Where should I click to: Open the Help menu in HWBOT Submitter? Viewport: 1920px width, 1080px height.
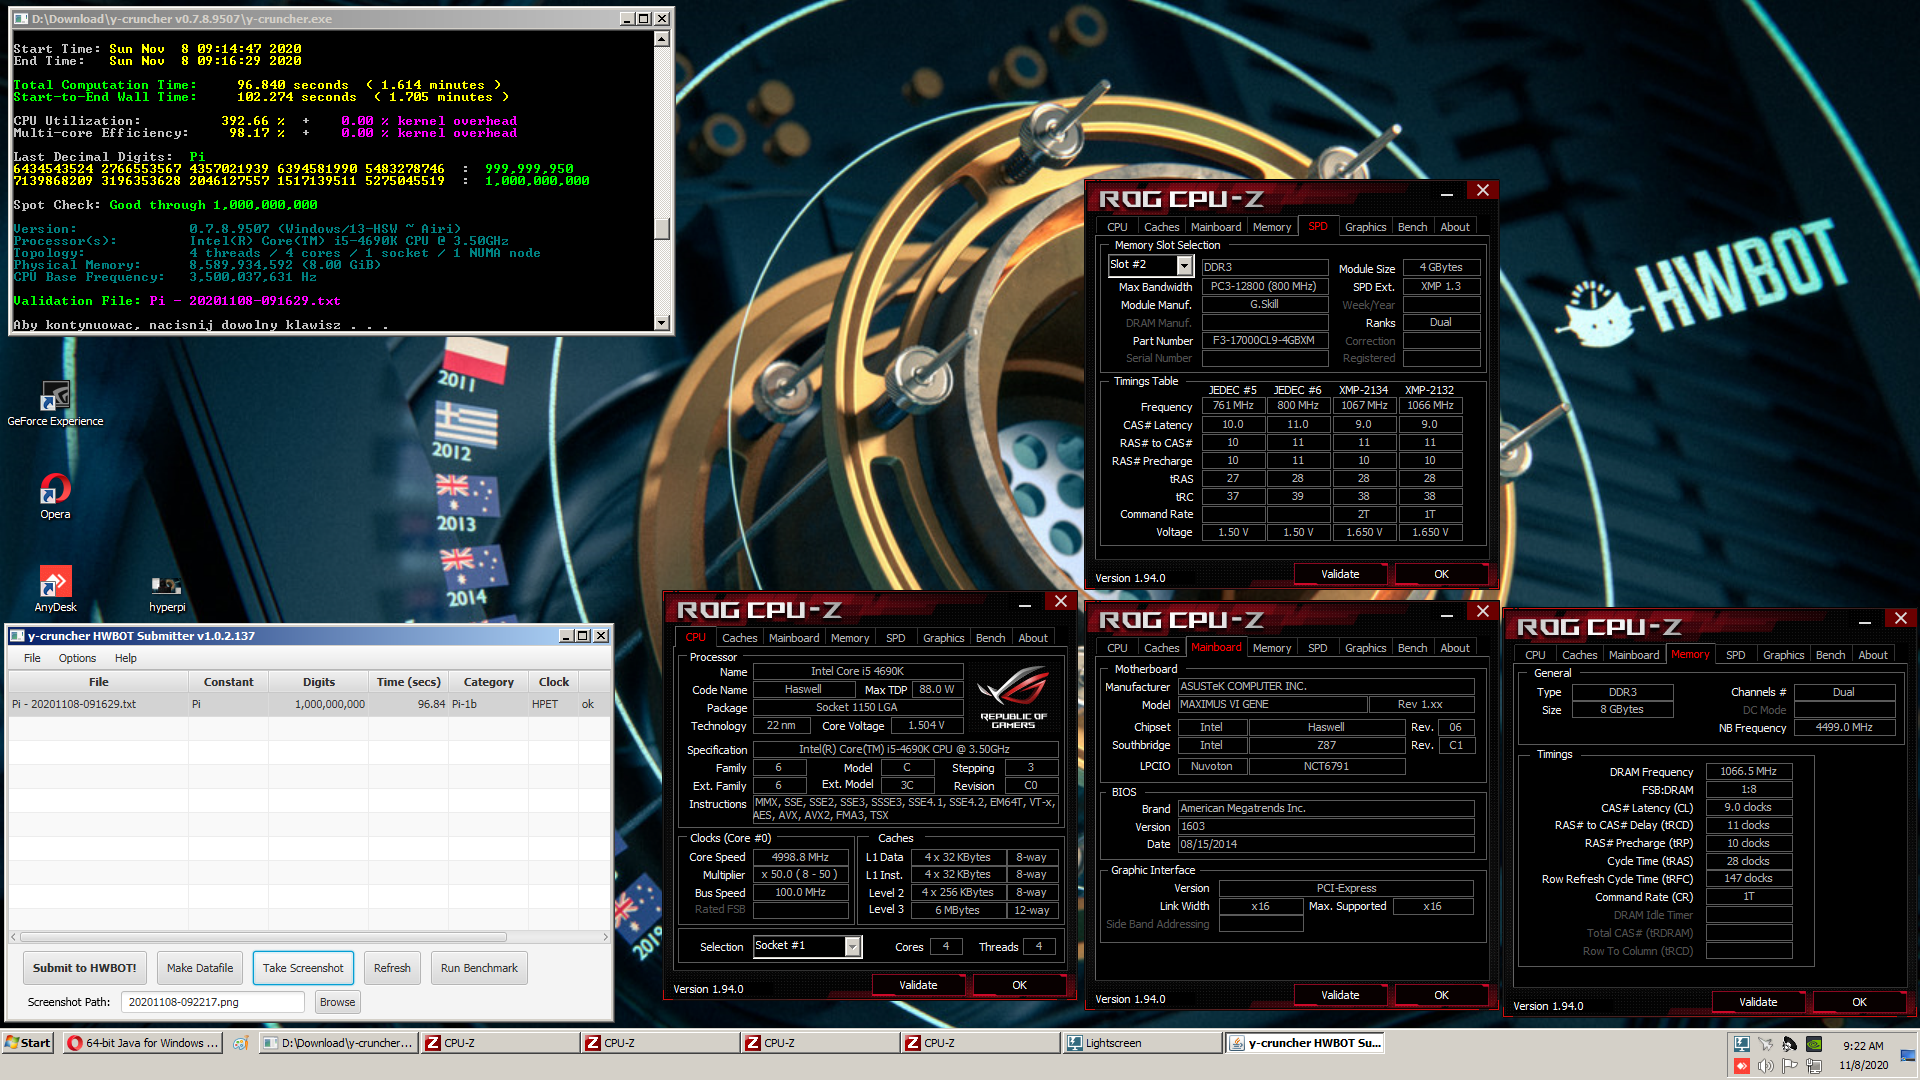(125, 658)
